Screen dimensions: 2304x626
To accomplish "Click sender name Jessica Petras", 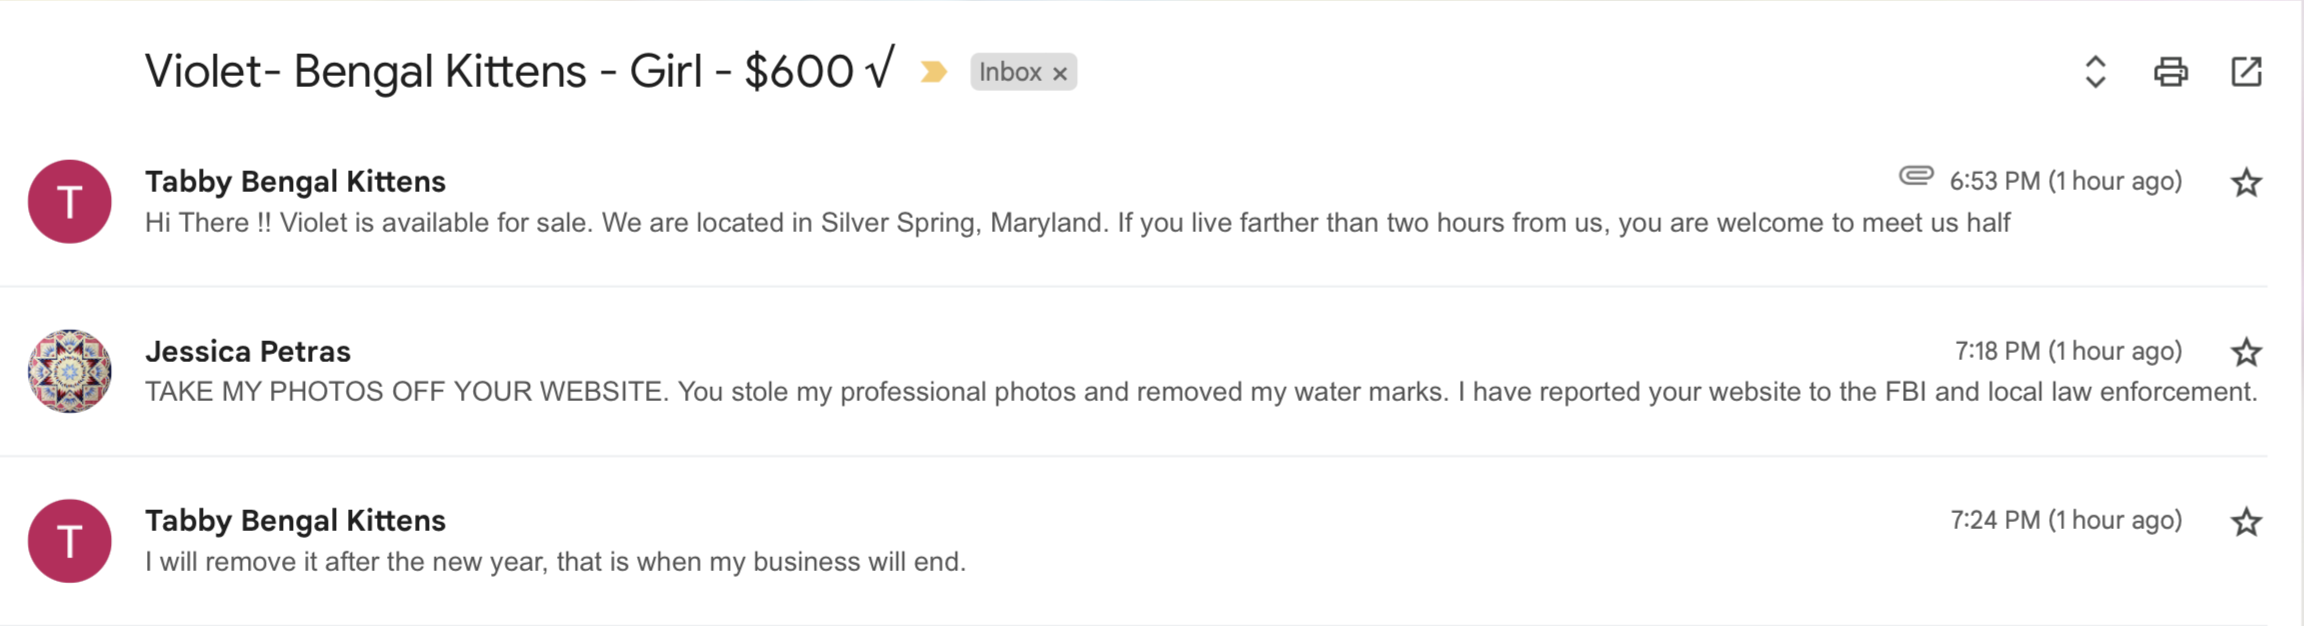I will 248,351.
